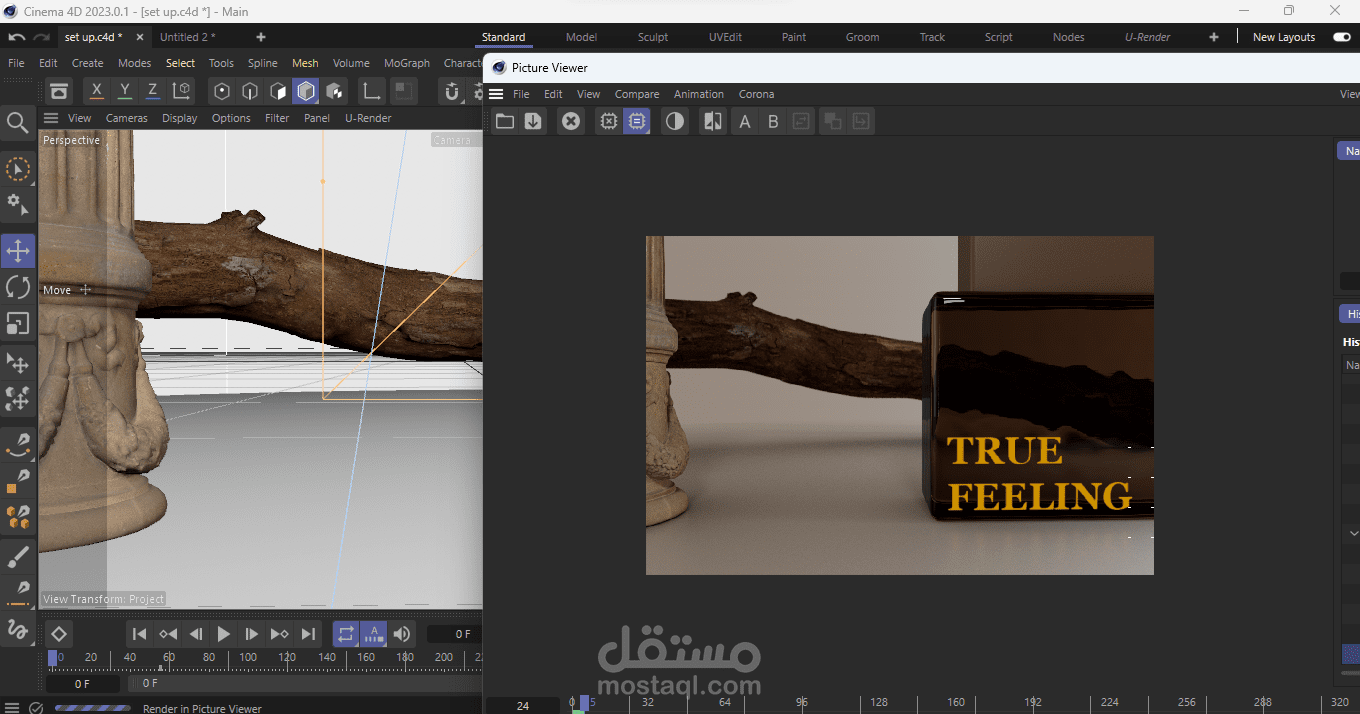The image size is (1360, 714).
Task: Open Picture Viewer hamburger menu
Action: click(x=496, y=94)
